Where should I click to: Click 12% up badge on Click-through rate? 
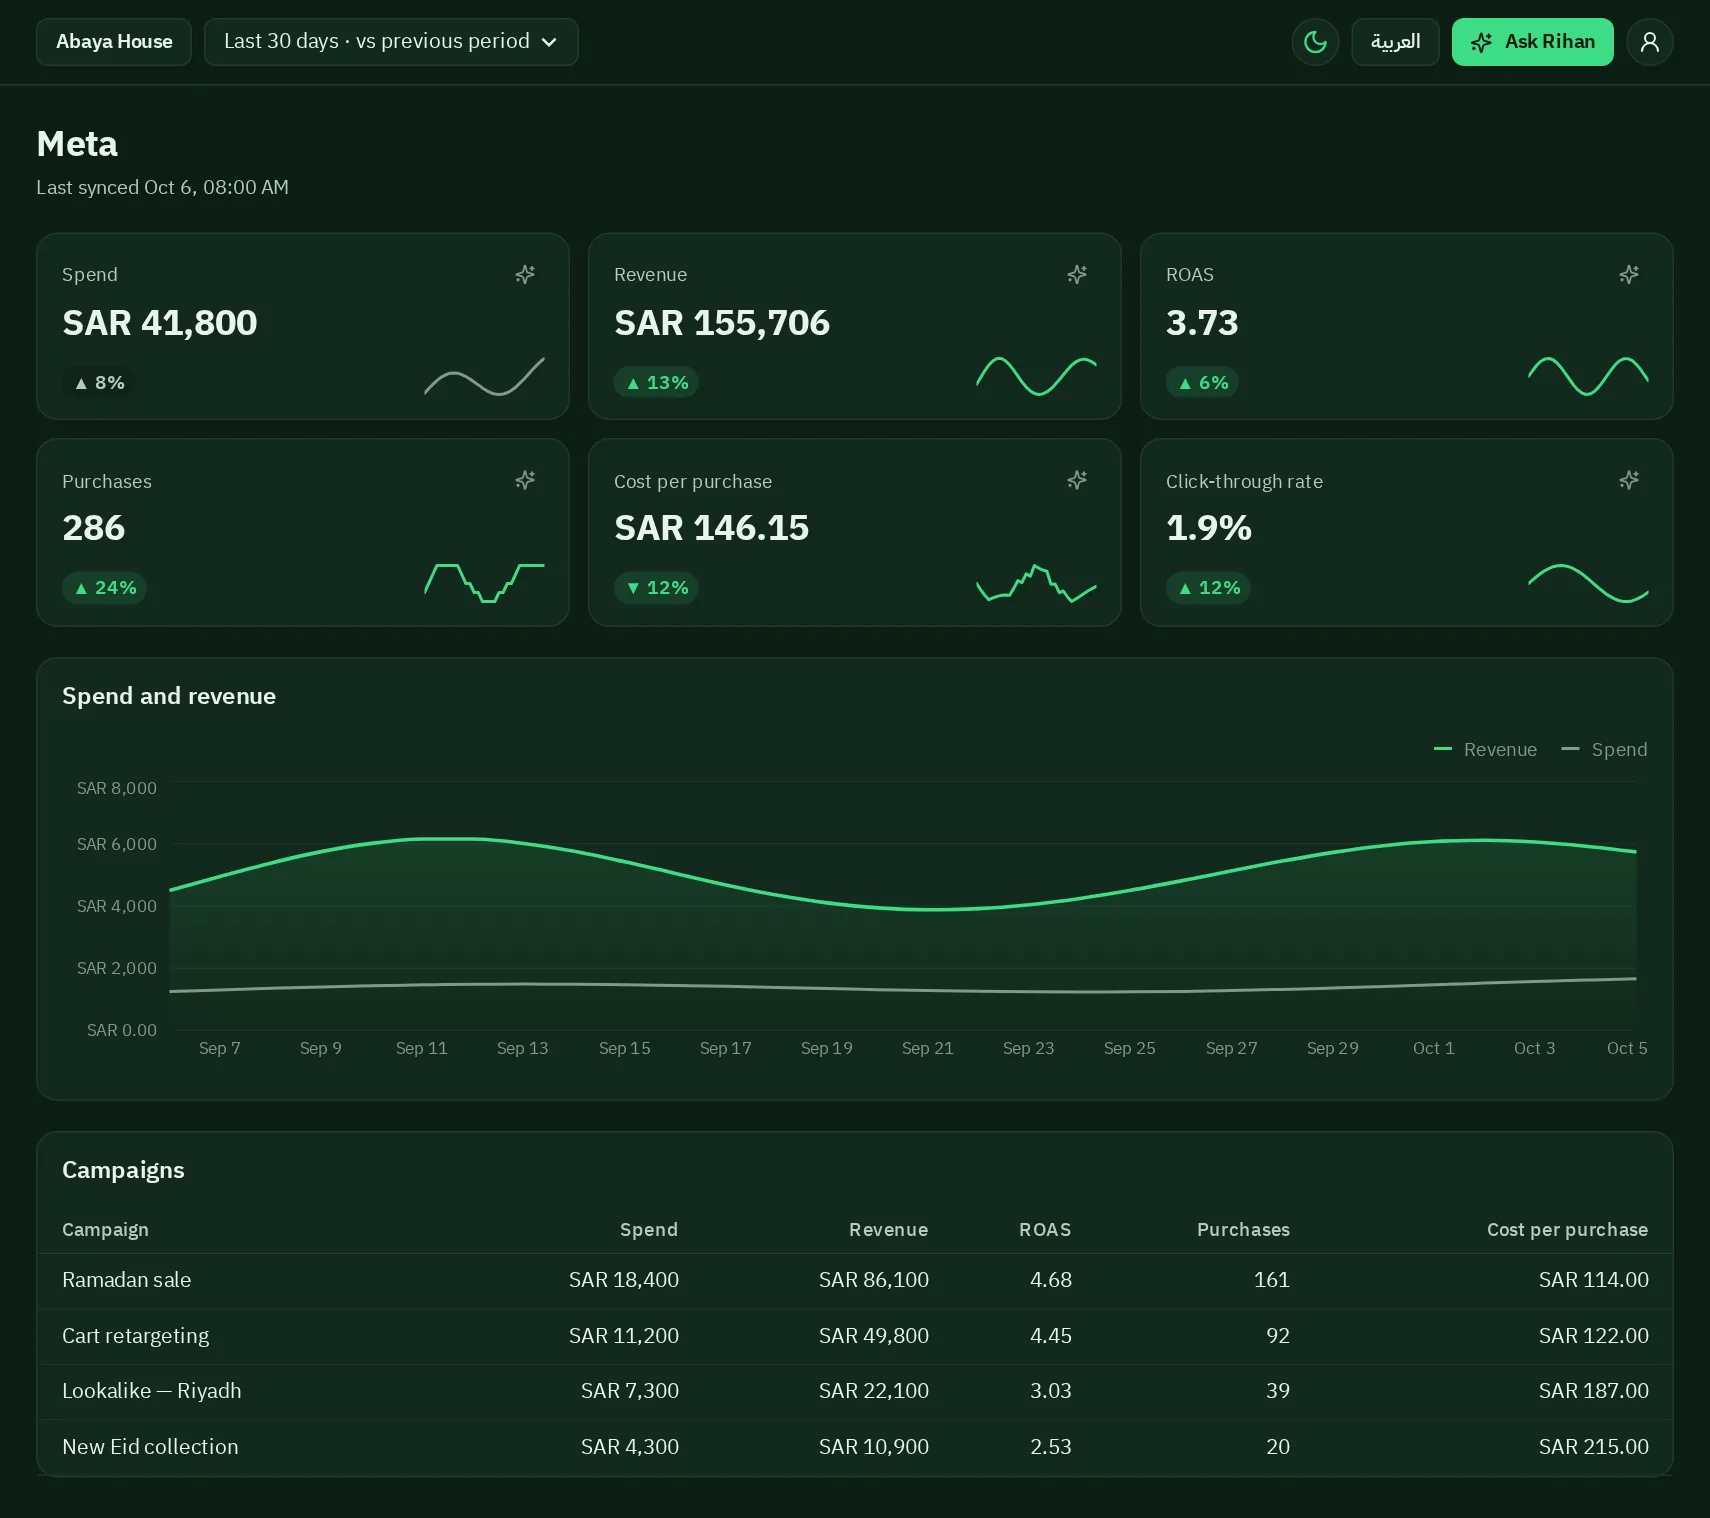point(1208,588)
